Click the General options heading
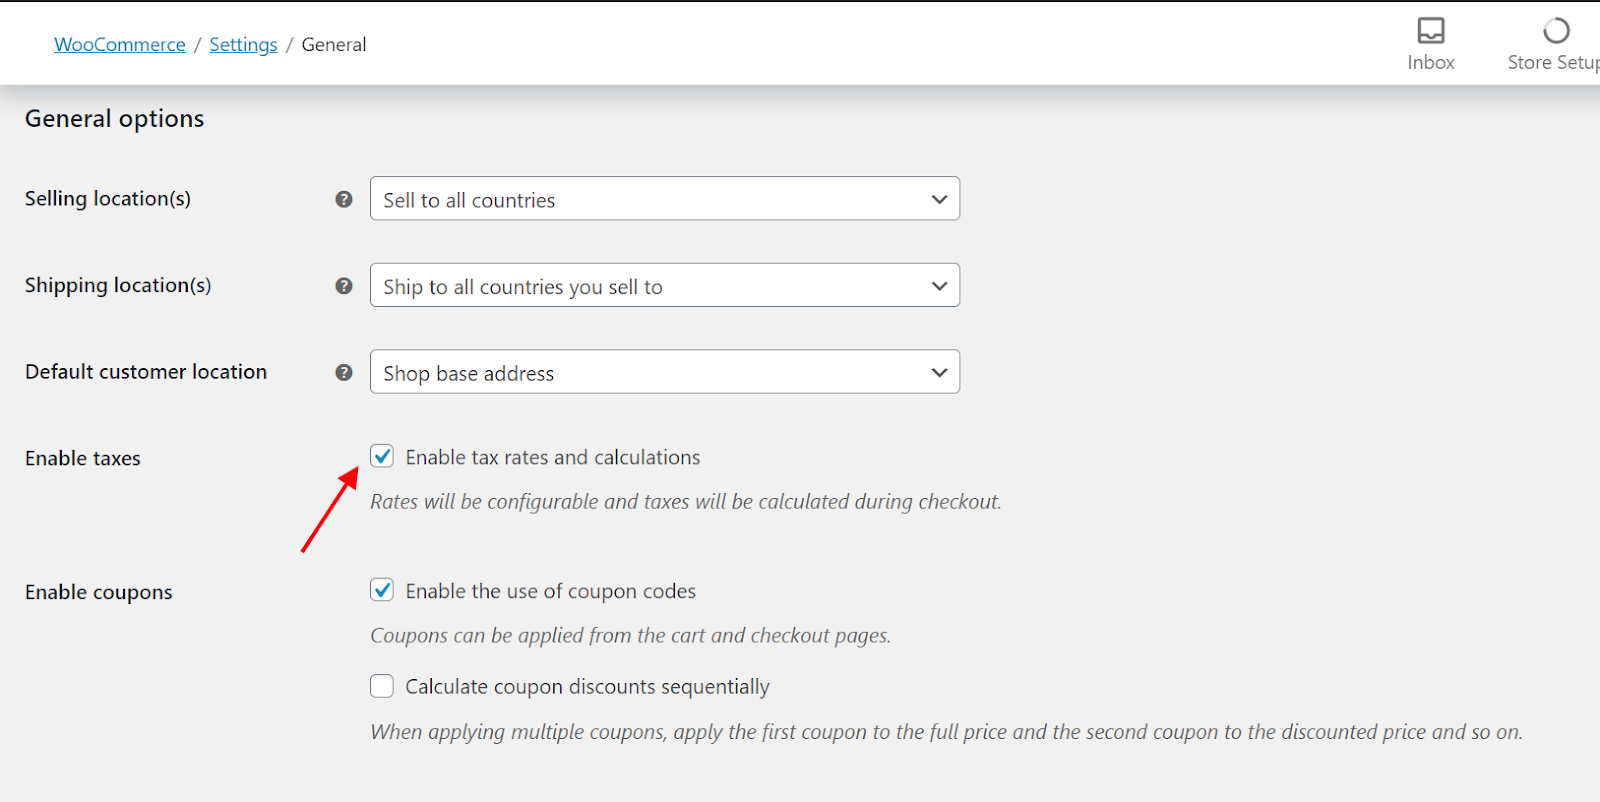The height and width of the screenshot is (802, 1600). (115, 119)
